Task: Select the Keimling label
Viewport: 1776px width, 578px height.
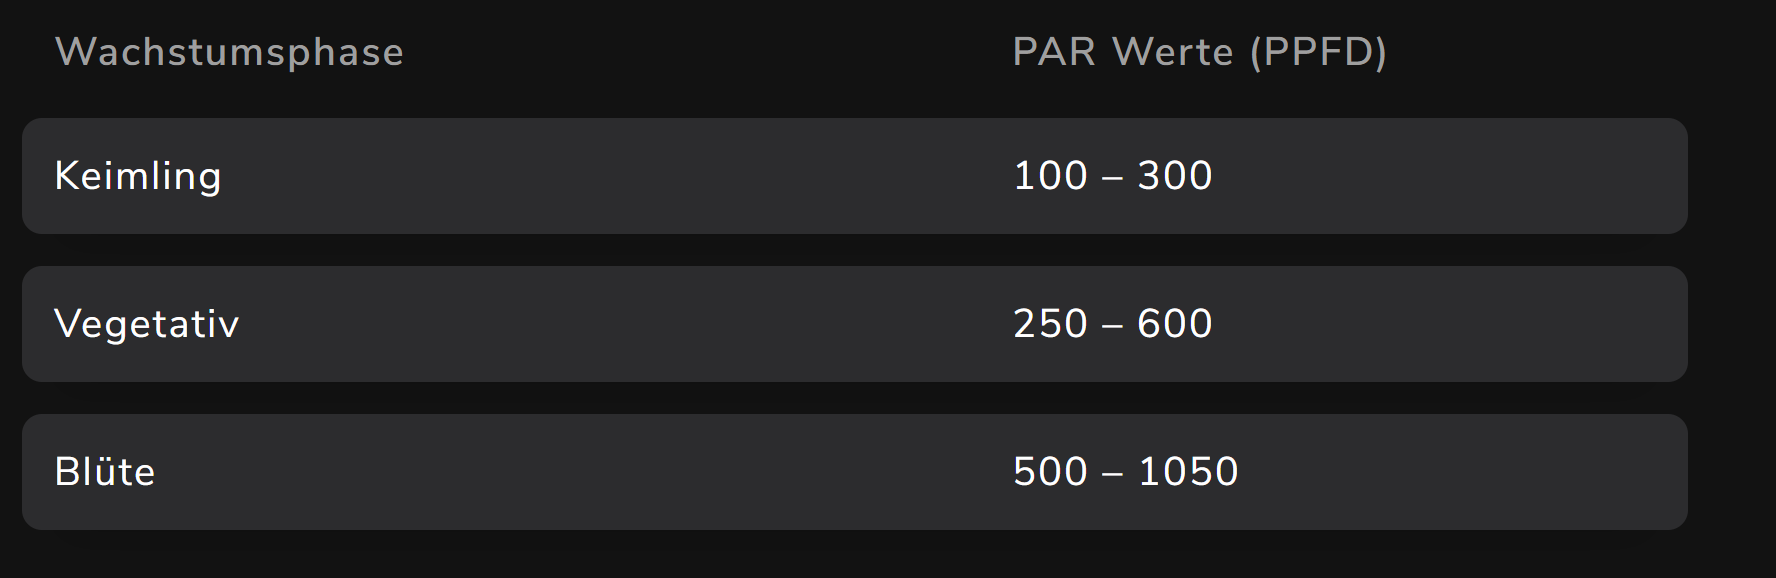Action: point(138,176)
